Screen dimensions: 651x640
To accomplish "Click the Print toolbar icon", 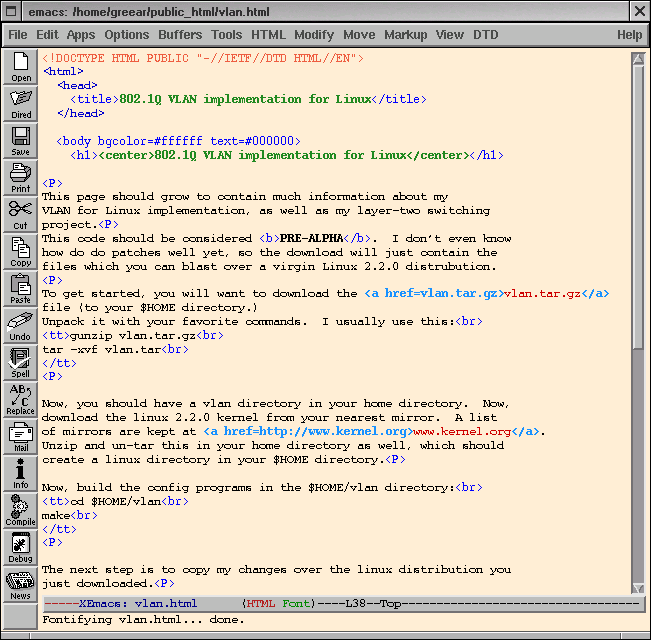I will [x=21, y=178].
